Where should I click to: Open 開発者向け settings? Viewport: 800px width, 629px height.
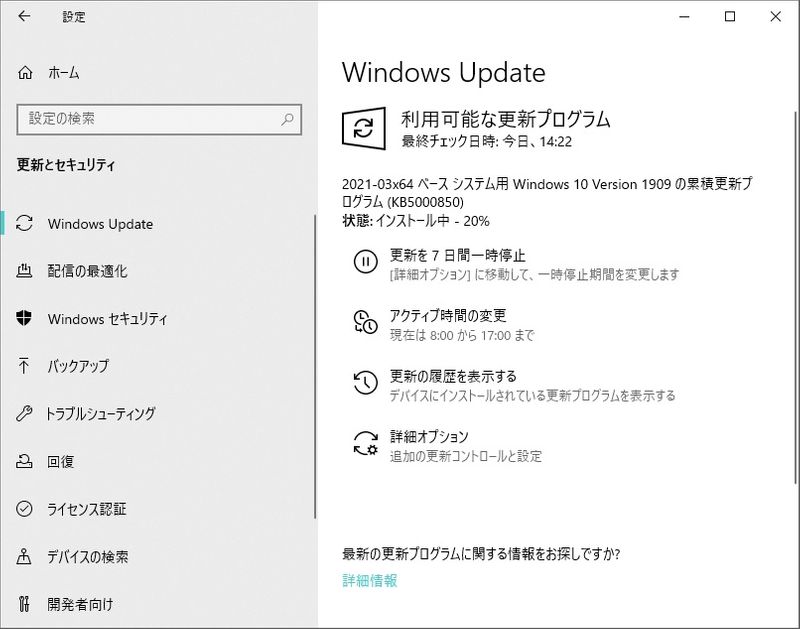click(80, 604)
